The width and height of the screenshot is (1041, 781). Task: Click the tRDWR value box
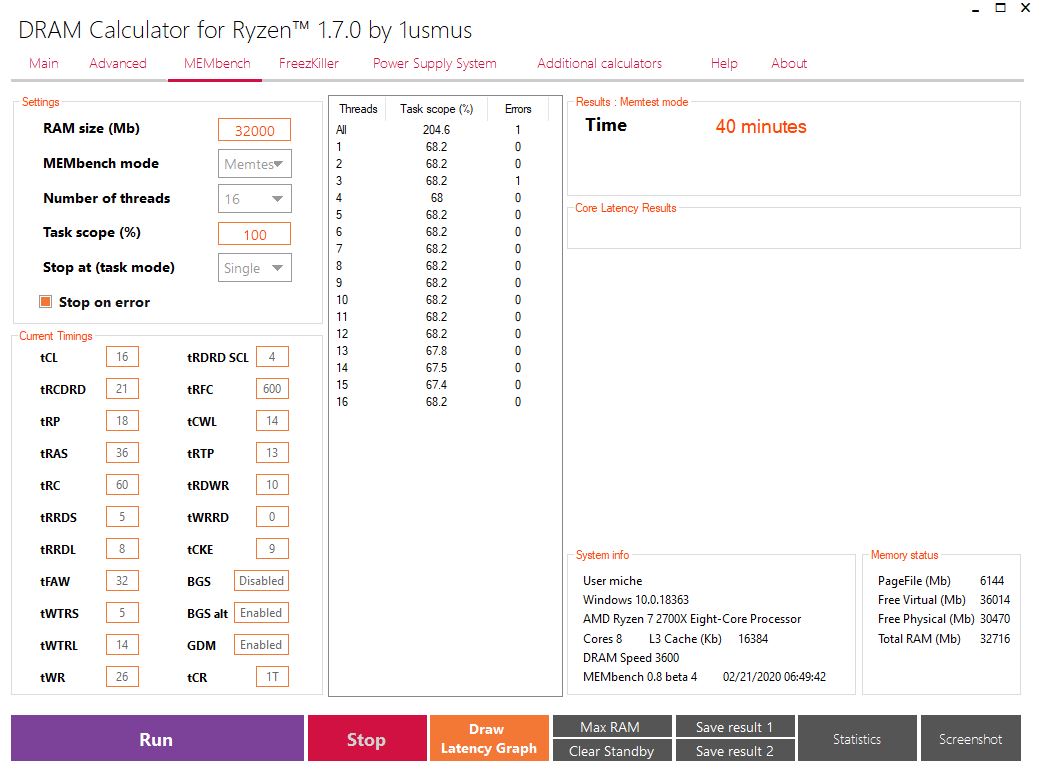click(272, 484)
